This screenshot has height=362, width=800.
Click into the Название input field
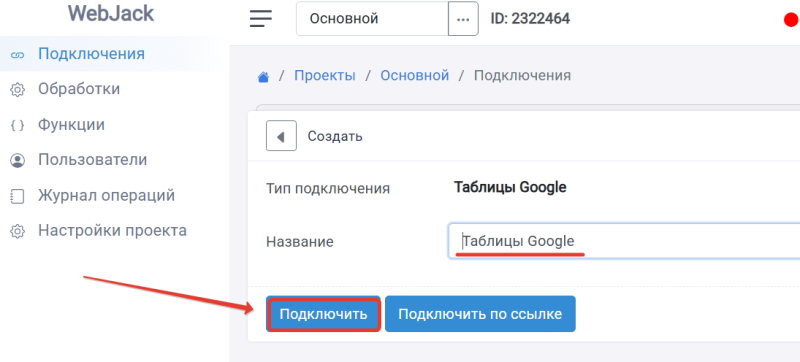point(624,241)
